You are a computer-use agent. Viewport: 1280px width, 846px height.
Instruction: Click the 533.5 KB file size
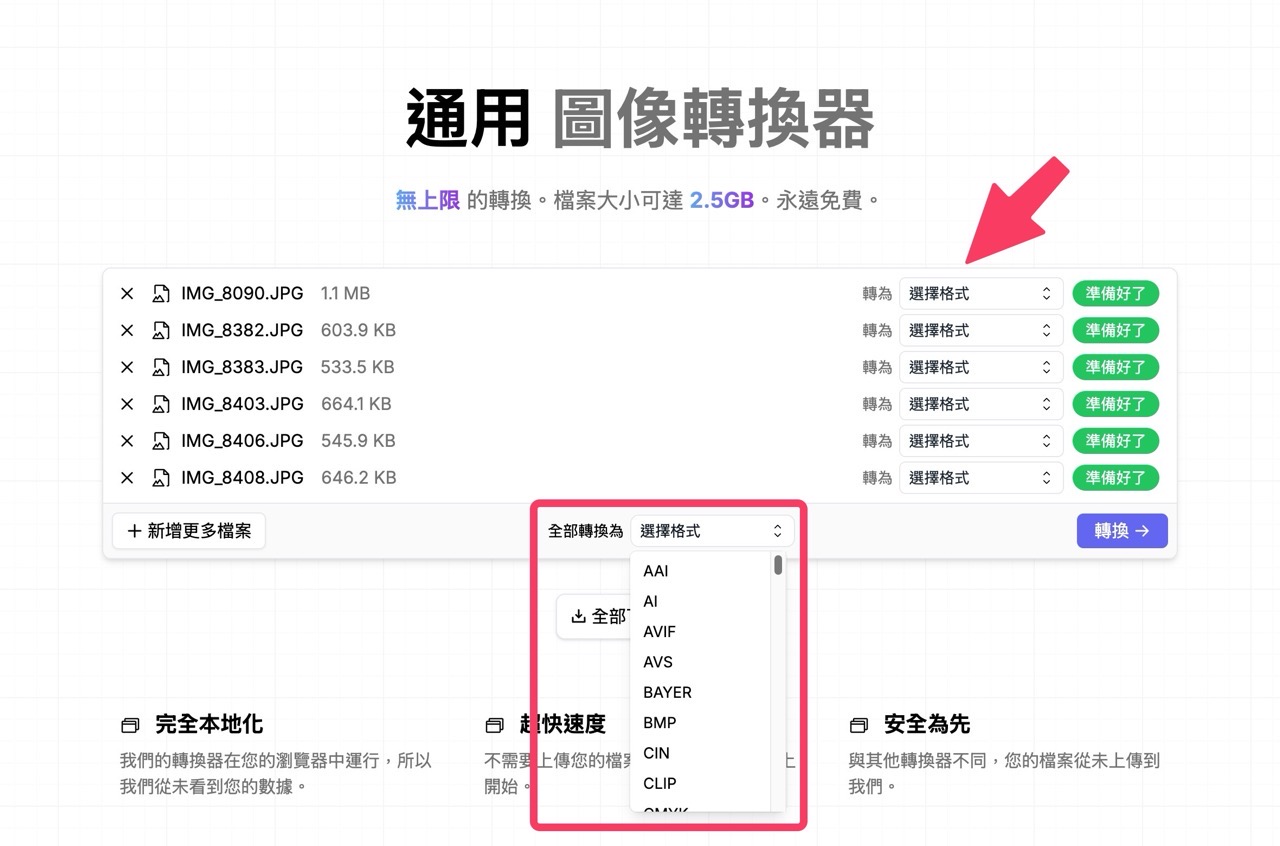358,367
